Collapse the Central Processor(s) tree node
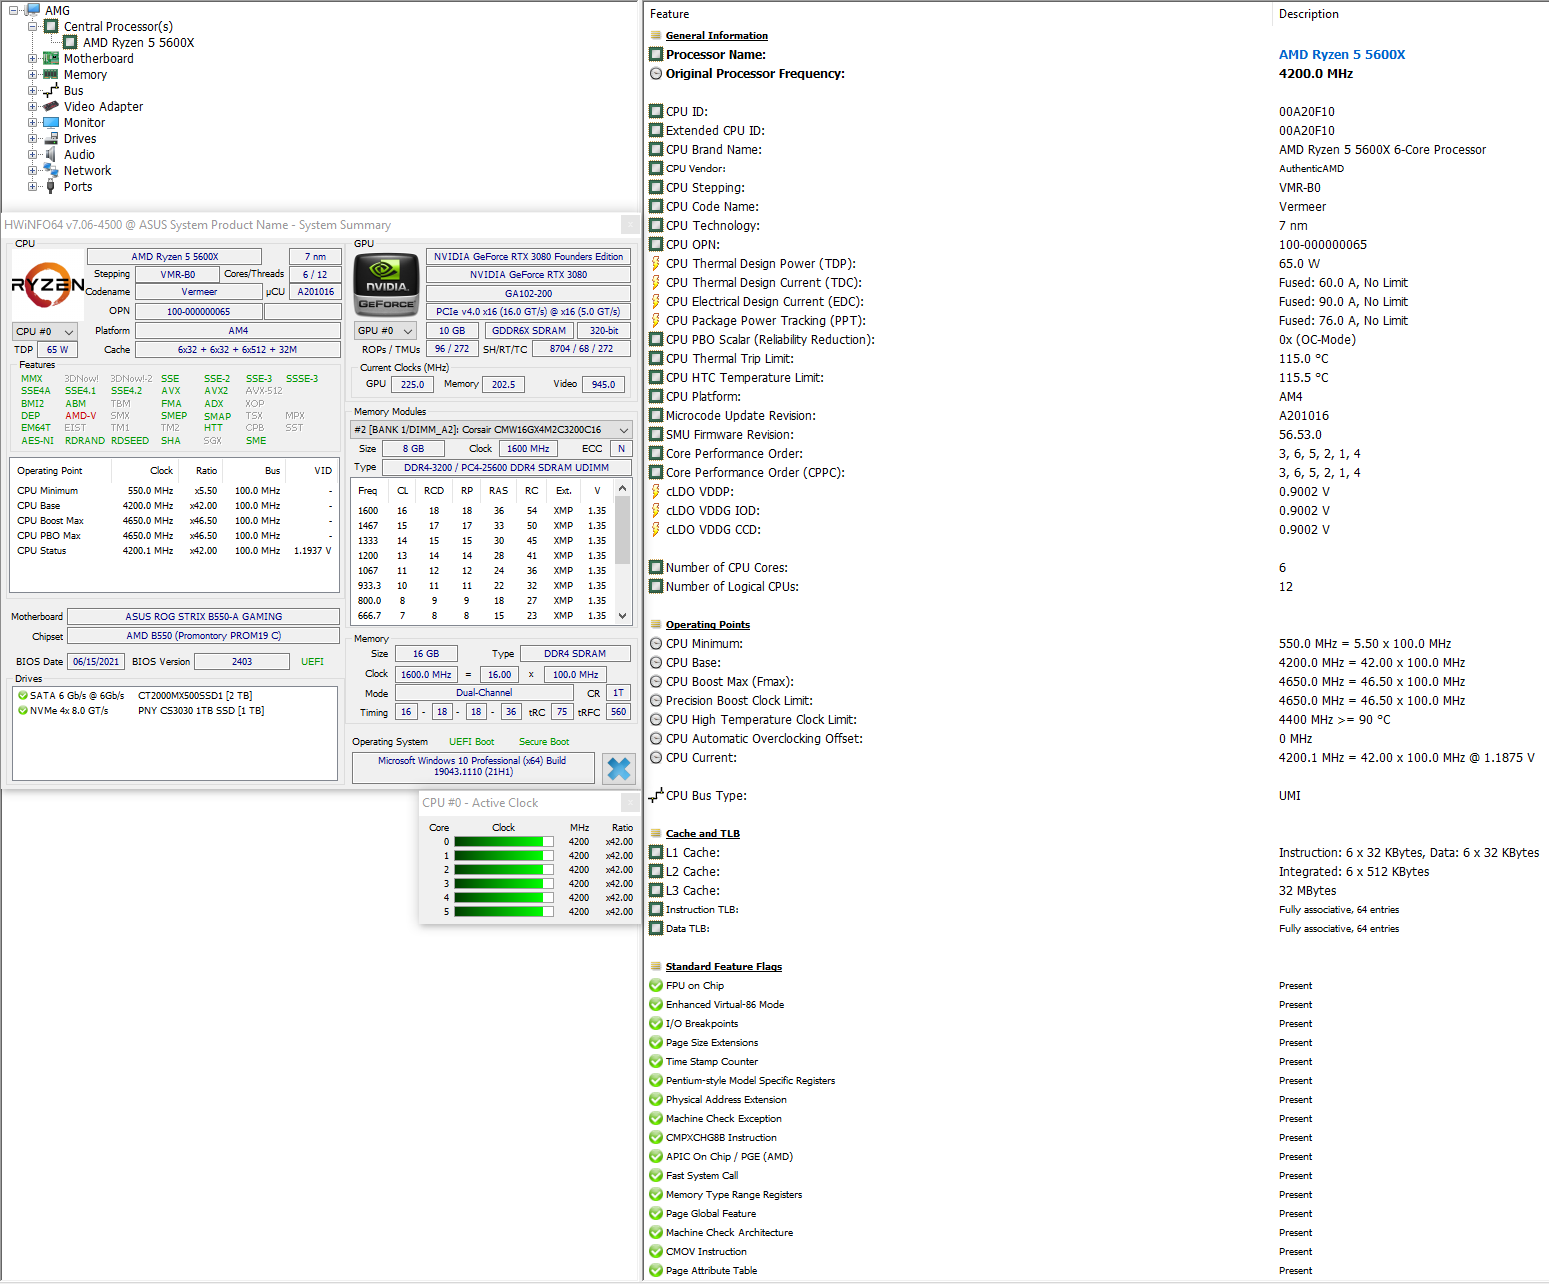 tap(33, 27)
